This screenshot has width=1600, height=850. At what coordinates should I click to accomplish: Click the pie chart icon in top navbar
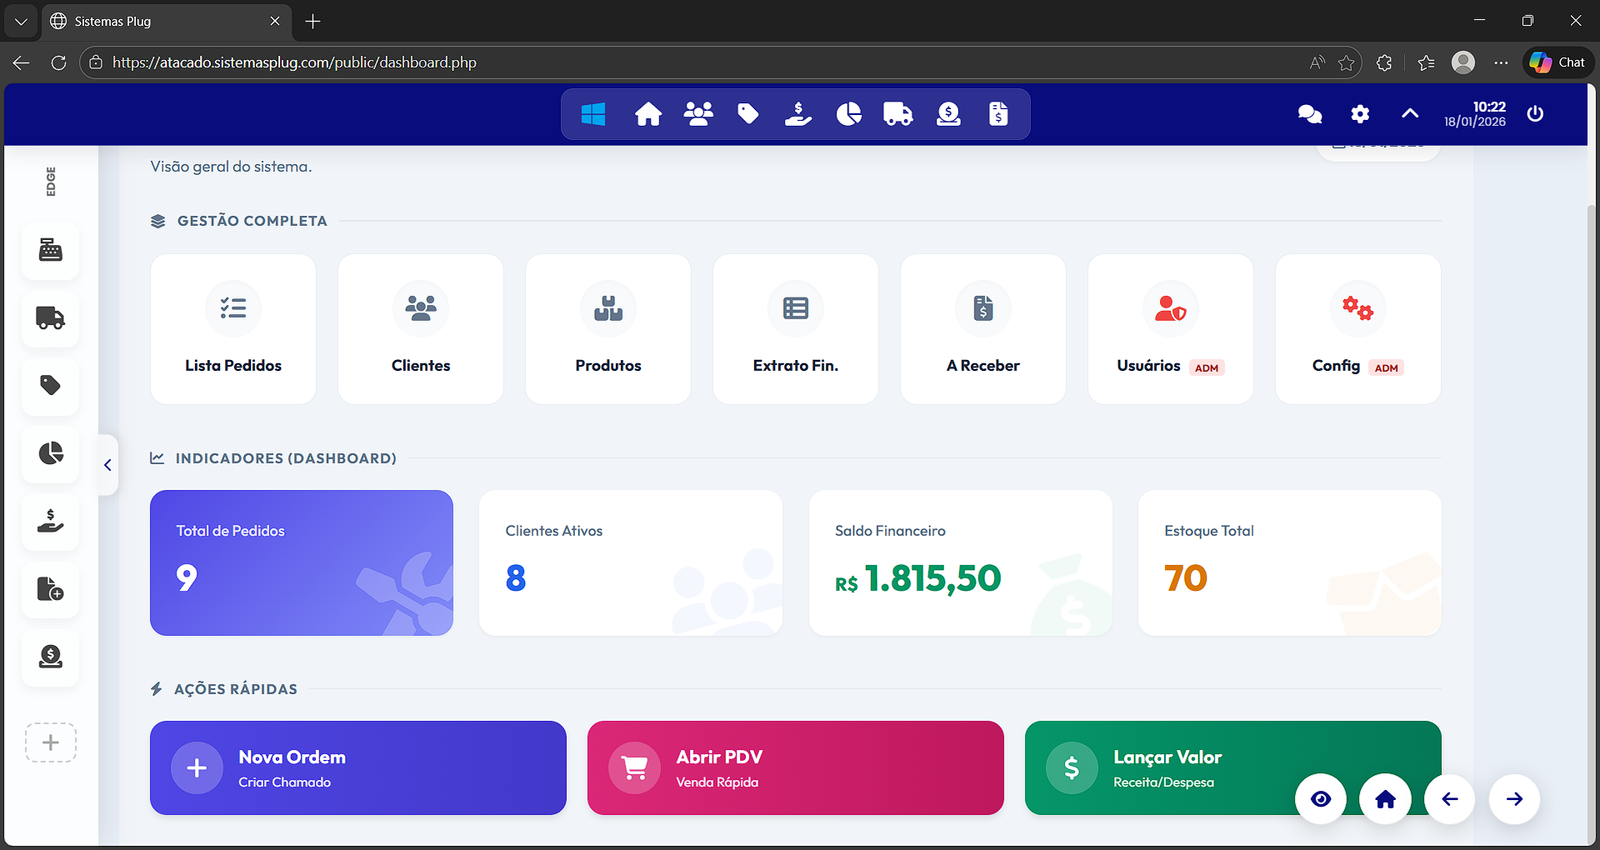[848, 115]
